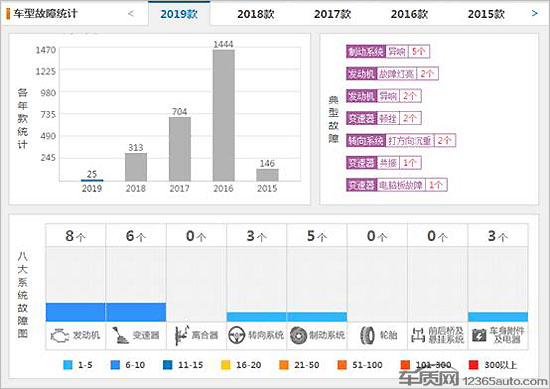Click the 转向系统 打方向沉重 fault tag

pyautogui.click(x=401, y=140)
